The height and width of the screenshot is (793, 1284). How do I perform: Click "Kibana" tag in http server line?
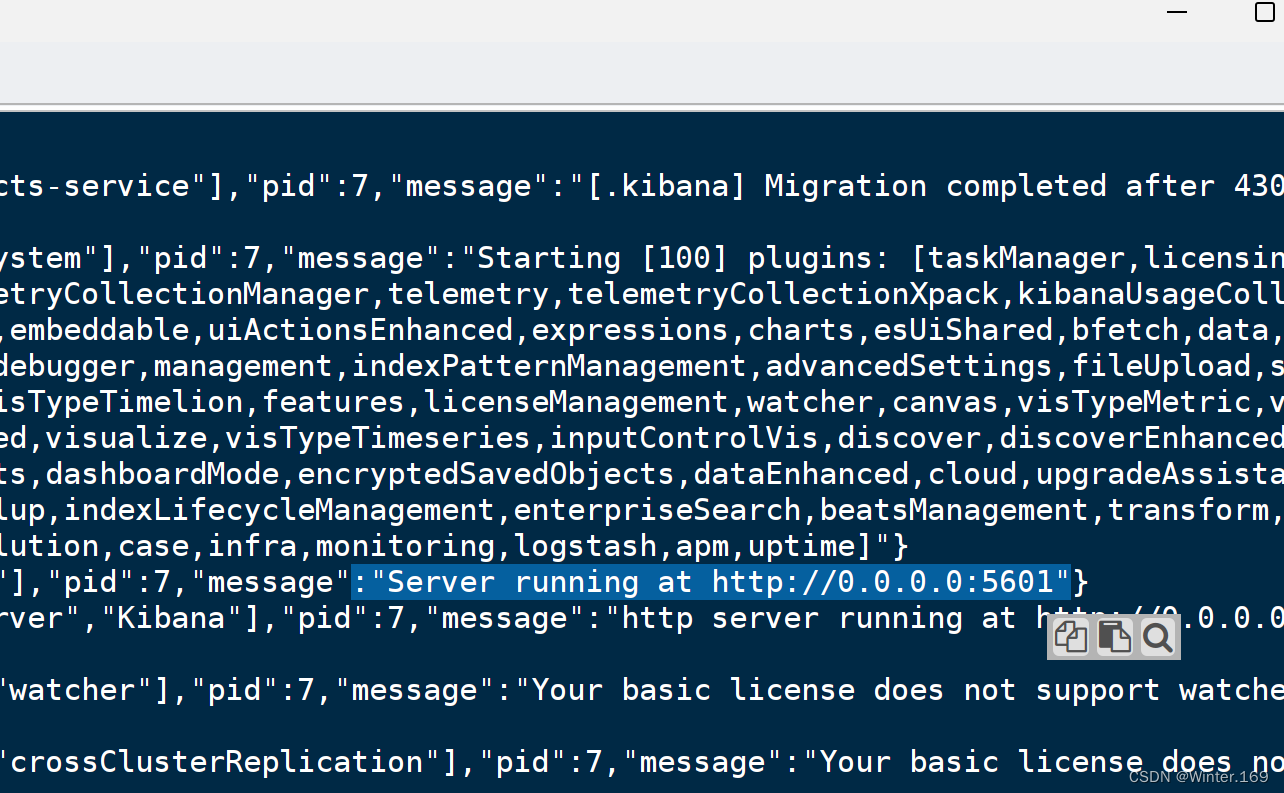[171, 618]
